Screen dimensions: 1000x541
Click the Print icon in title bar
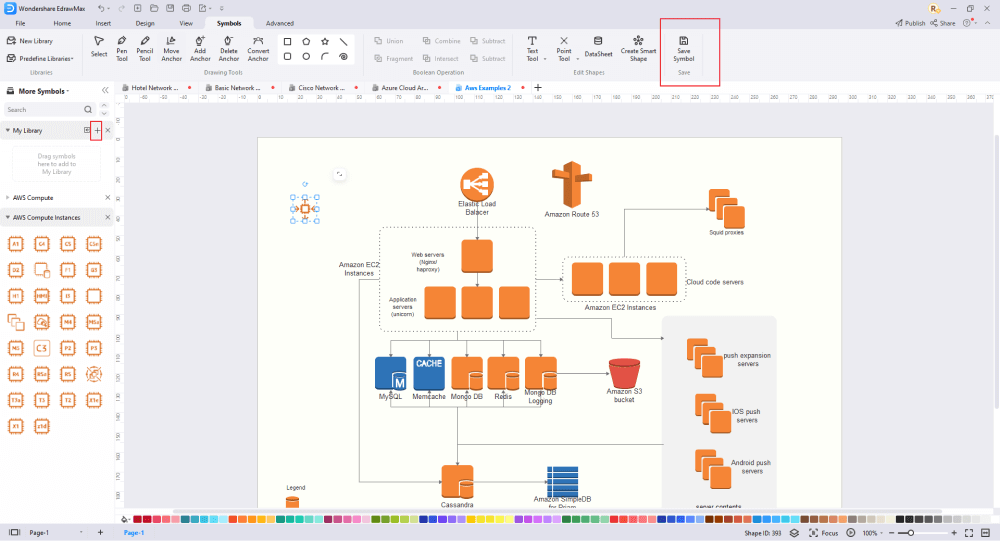[186, 8]
